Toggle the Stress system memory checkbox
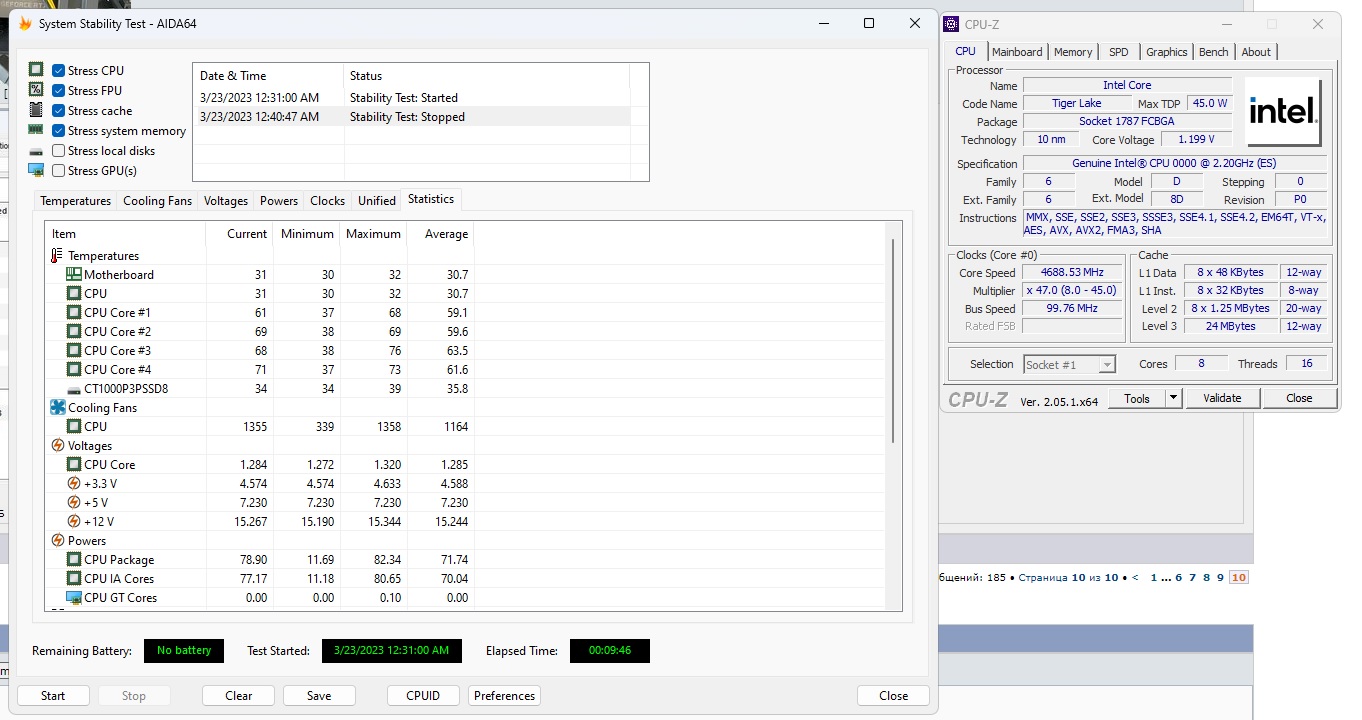The height and width of the screenshot is (720, 1362). coord(59,131)
